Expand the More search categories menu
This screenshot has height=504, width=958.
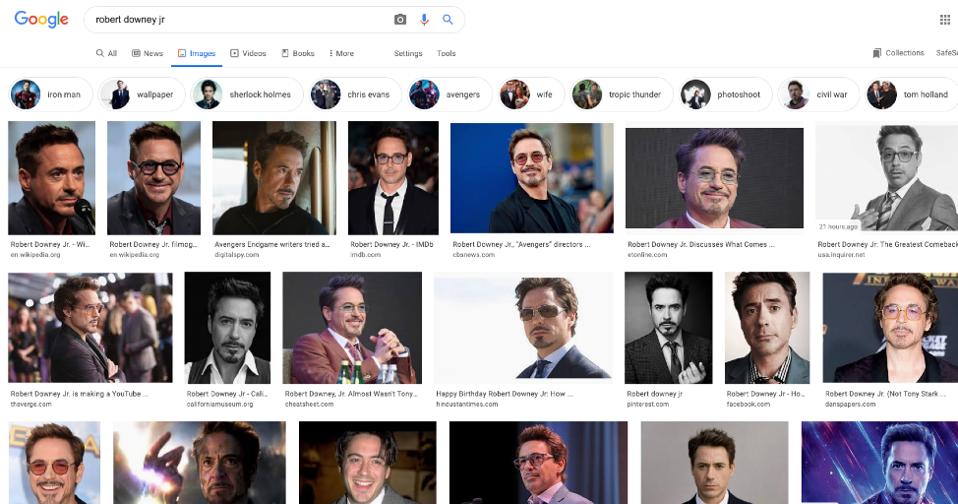point(342,53)
